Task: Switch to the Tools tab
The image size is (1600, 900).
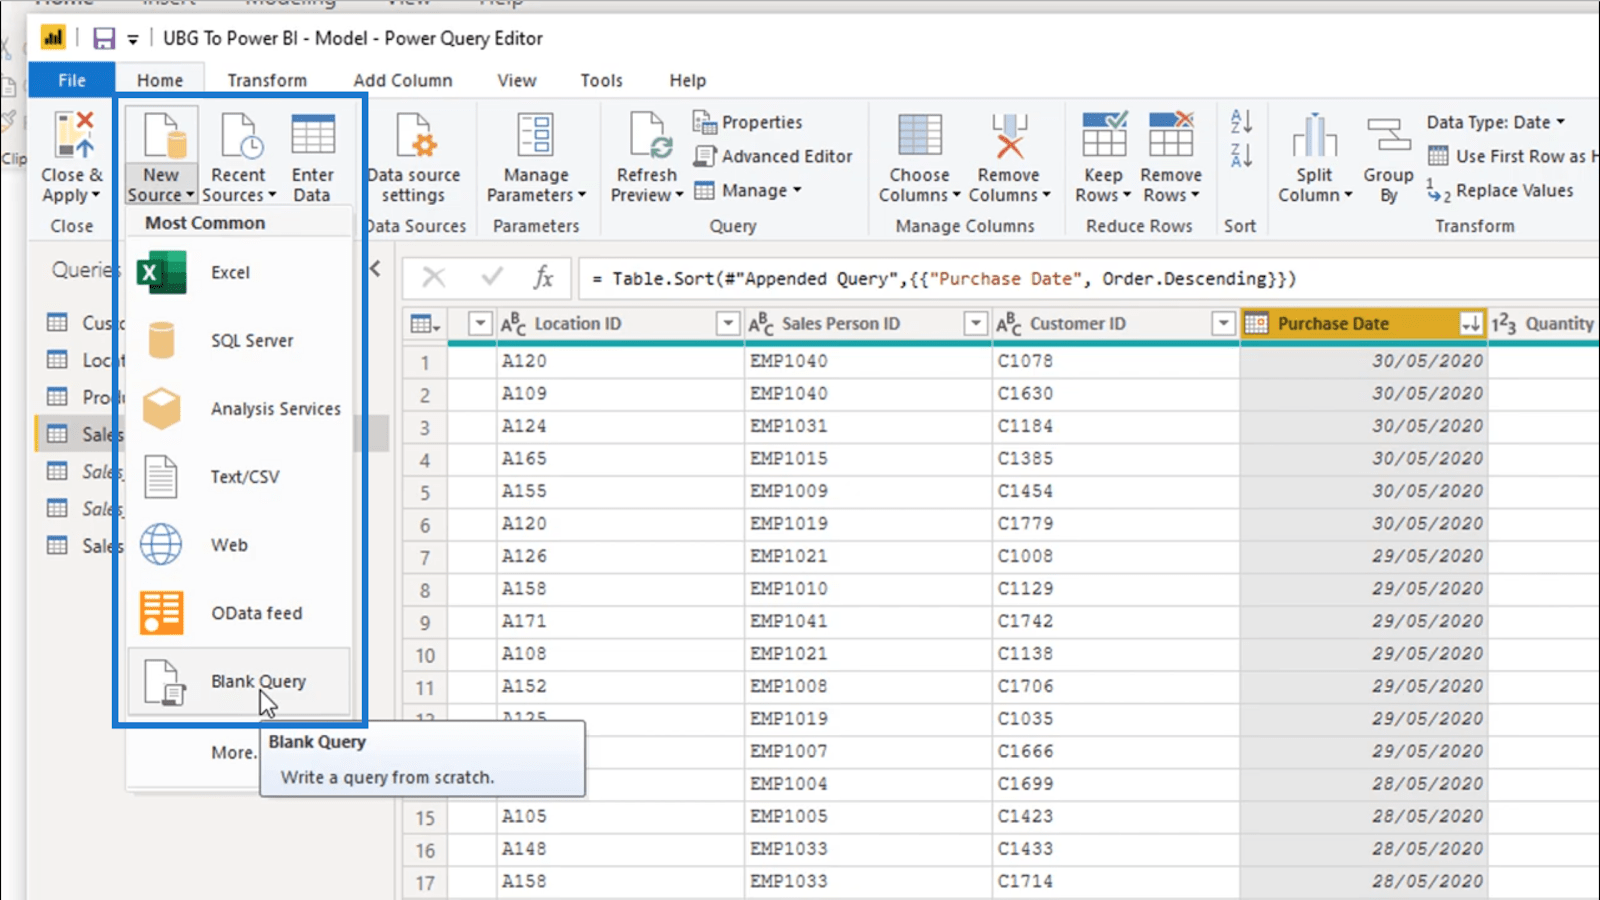Action: (602, 80)
